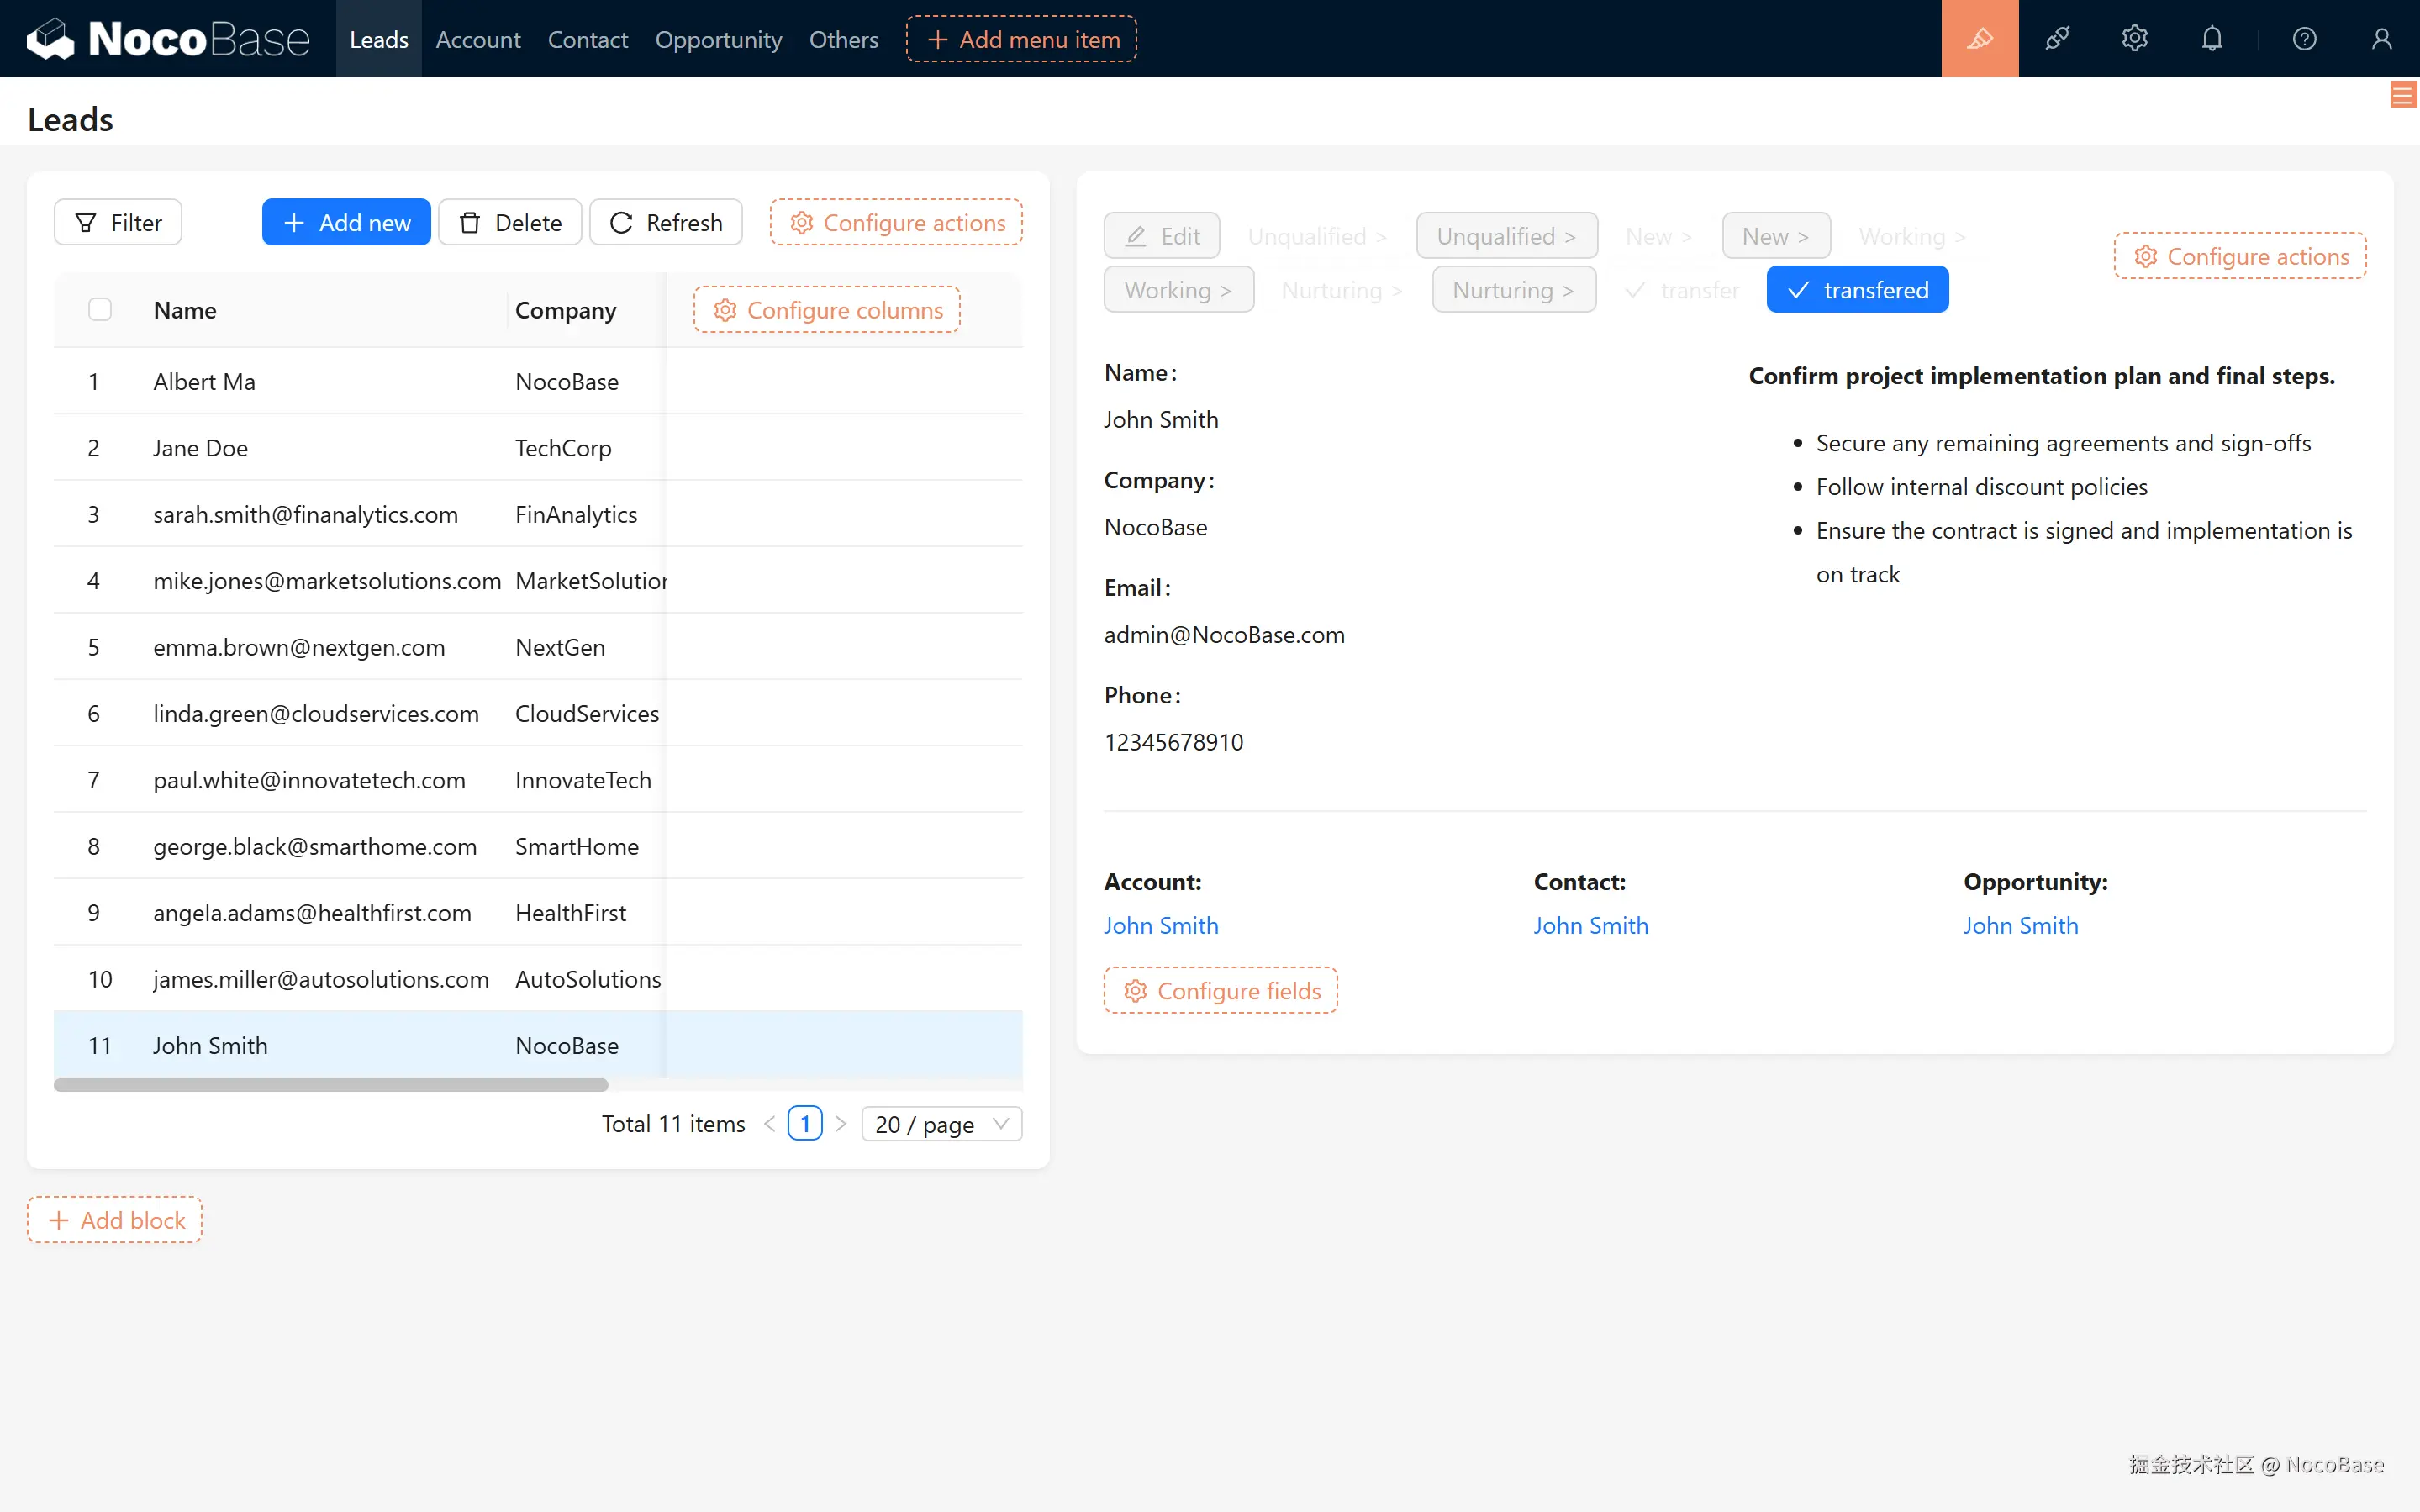Open Account menu item
Viewport: 2420px width, 1512px height.
pyautogui.click(x=478, y=39)
